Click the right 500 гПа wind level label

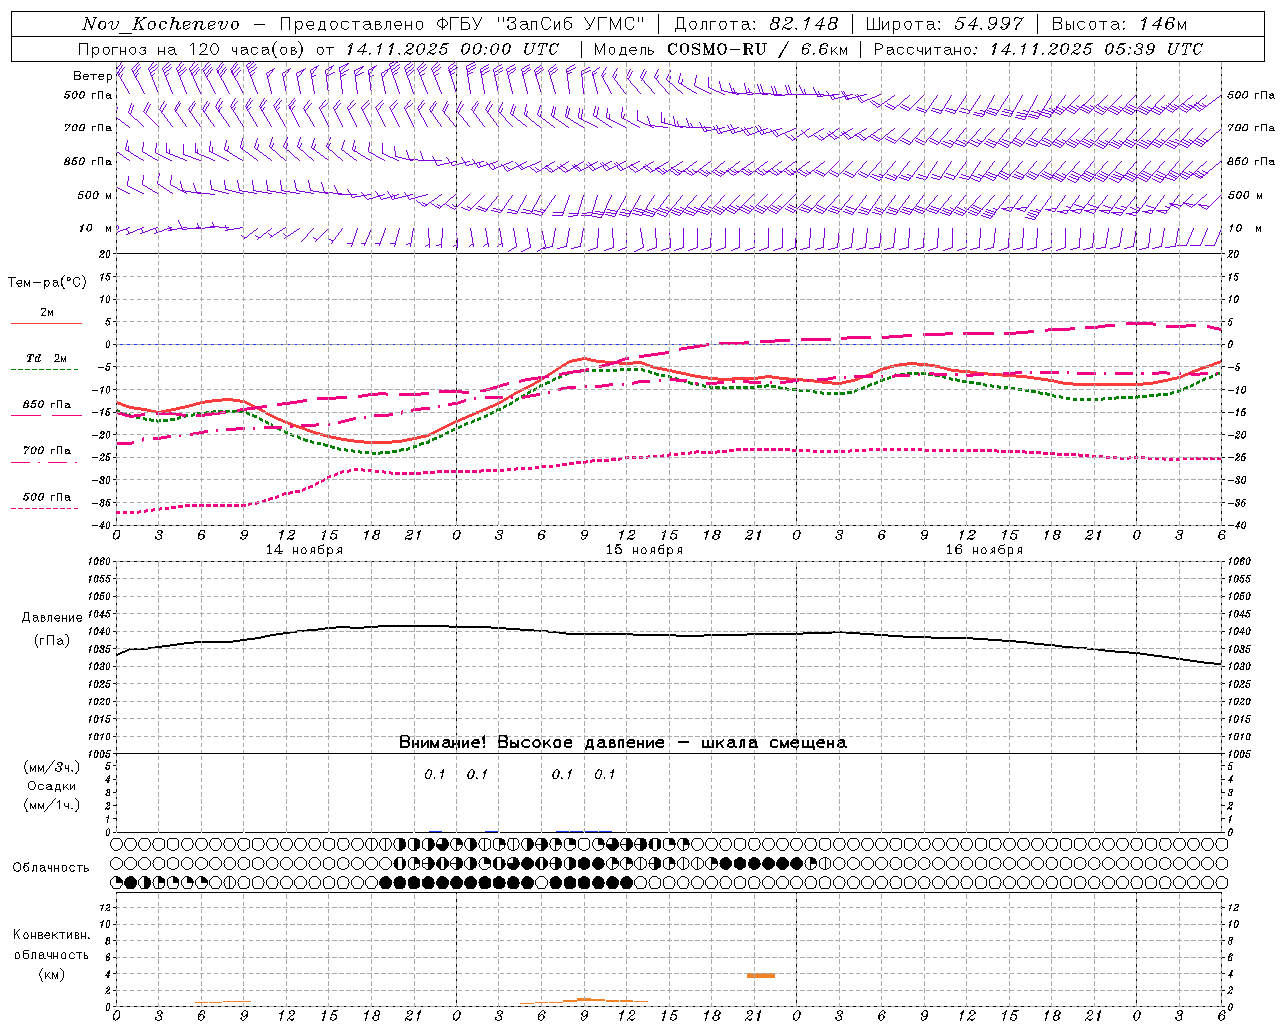pyautogui.click(x=1251, y=95)
